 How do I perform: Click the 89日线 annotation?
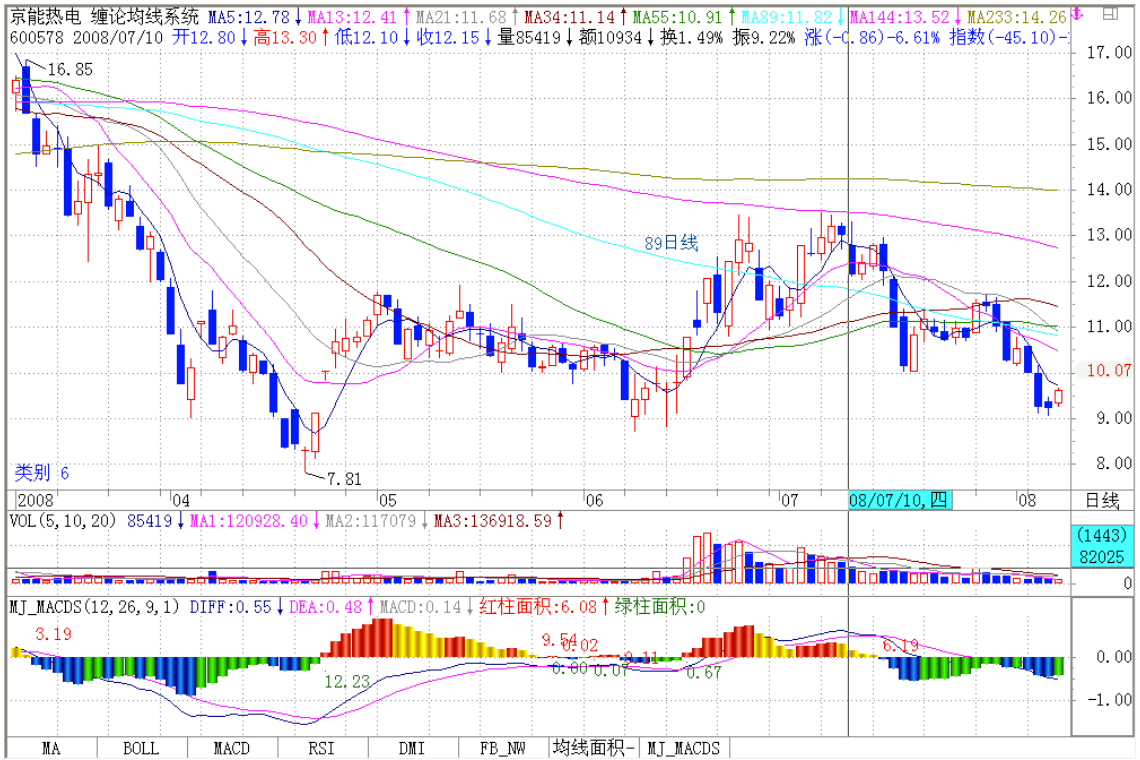coord(671,243)
